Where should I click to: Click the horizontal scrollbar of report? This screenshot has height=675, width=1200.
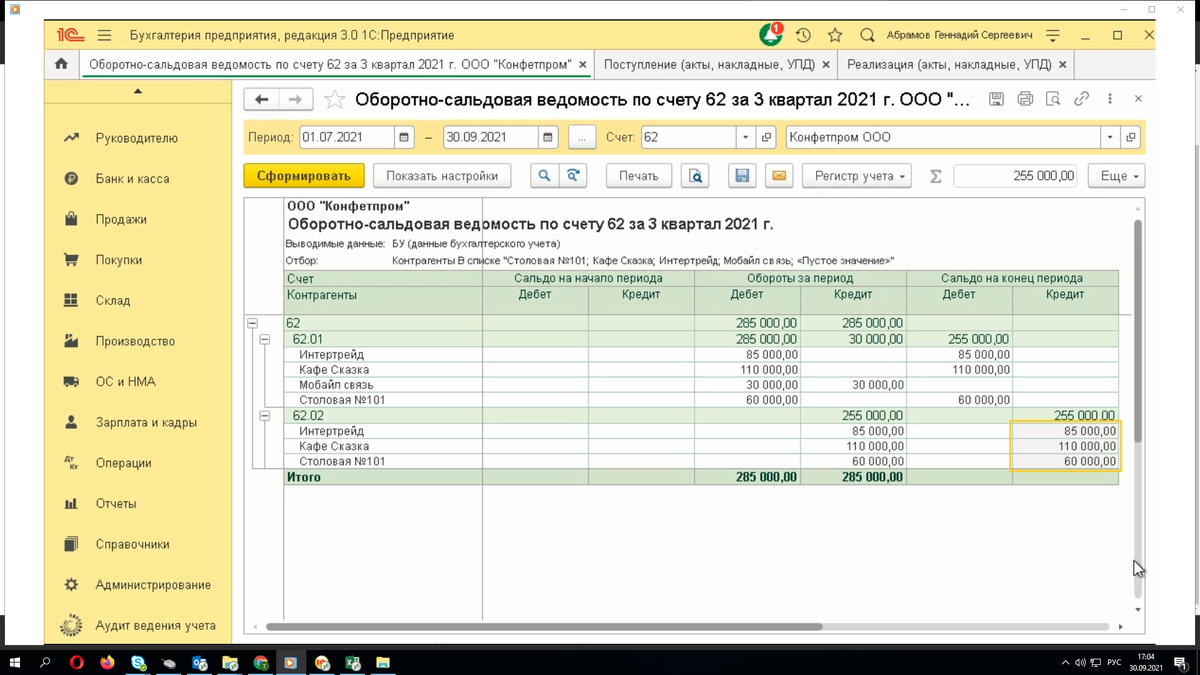pyautogui.click(x=545, y=627)
